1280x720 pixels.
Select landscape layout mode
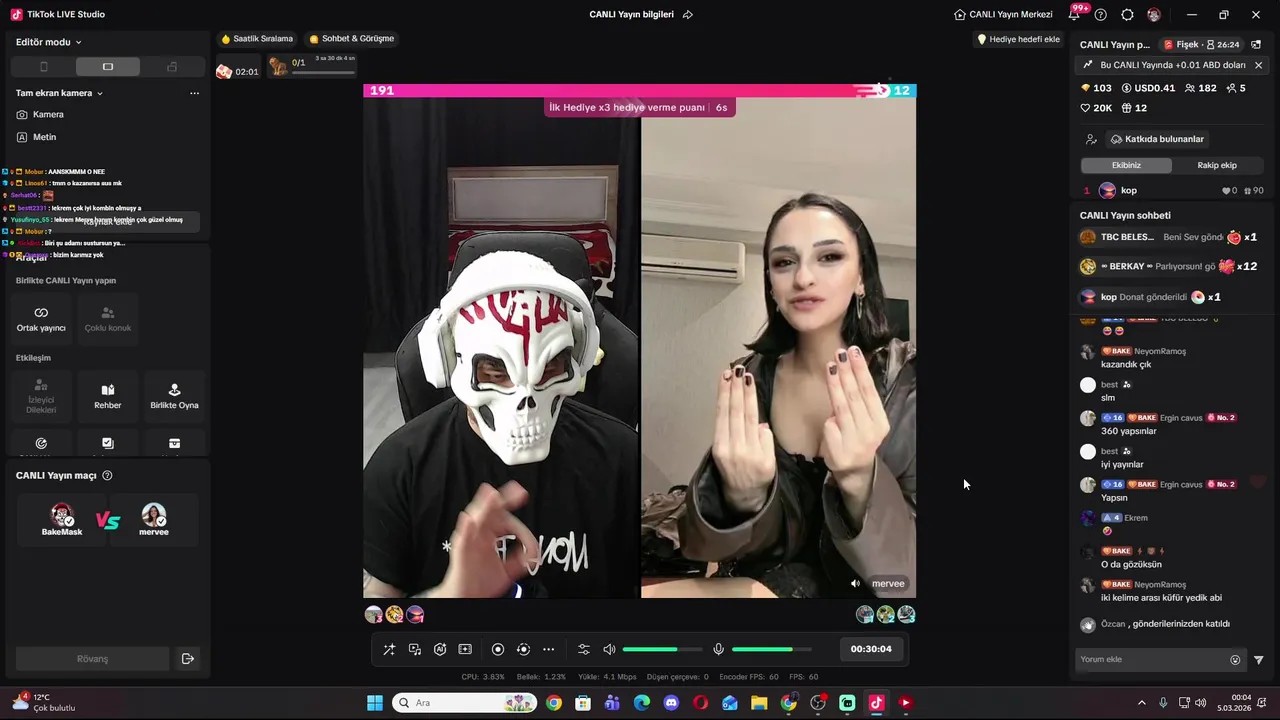pyautogui.click(x=108, y=67)
